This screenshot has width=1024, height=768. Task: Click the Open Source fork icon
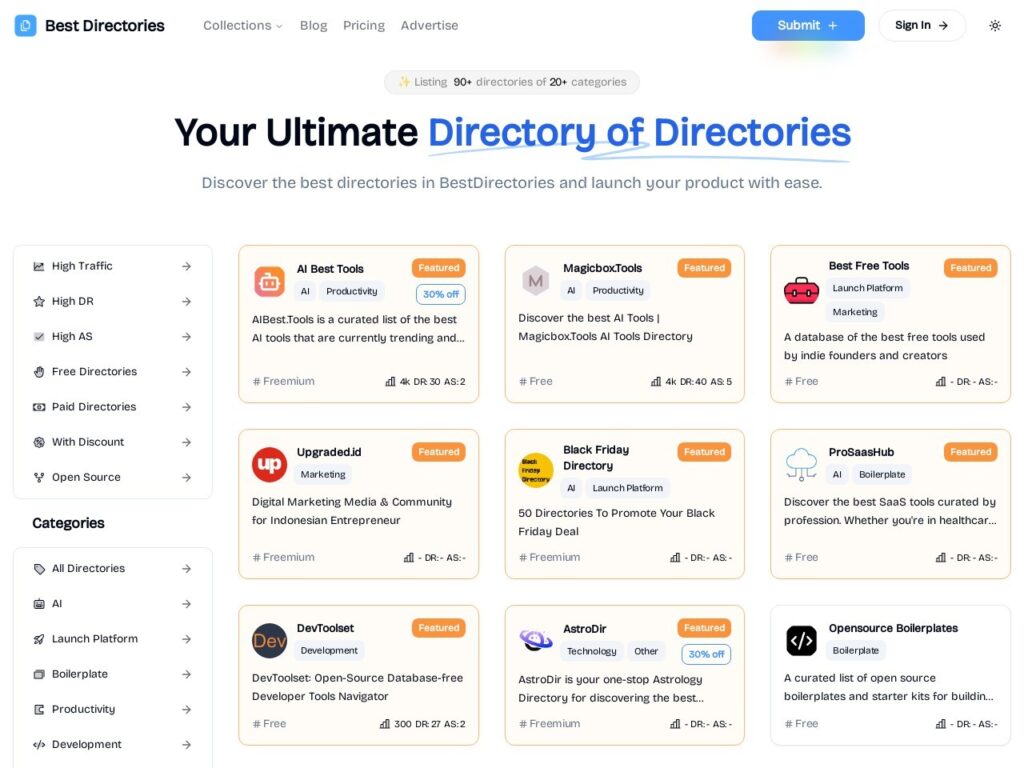pos(39,478)
